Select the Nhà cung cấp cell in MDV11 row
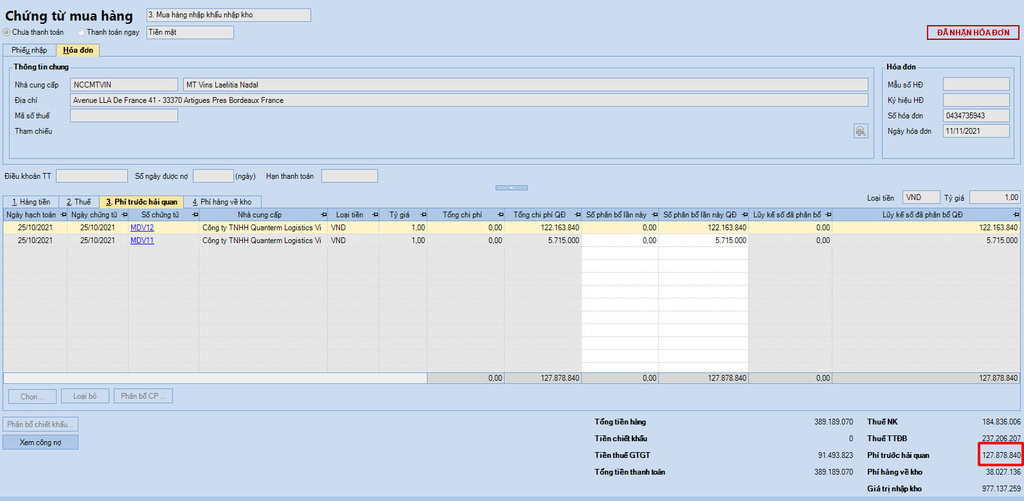This screenshot has width=1024, height=501. [x=263, y=240]
